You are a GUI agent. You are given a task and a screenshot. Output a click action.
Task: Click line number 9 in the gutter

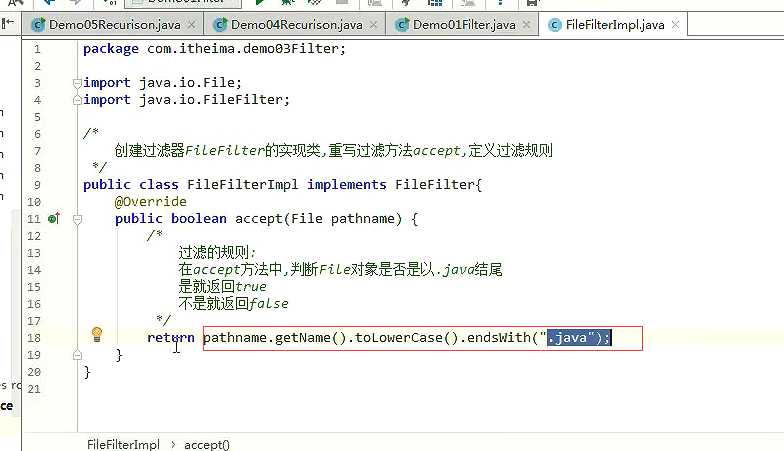coord(37,185)
